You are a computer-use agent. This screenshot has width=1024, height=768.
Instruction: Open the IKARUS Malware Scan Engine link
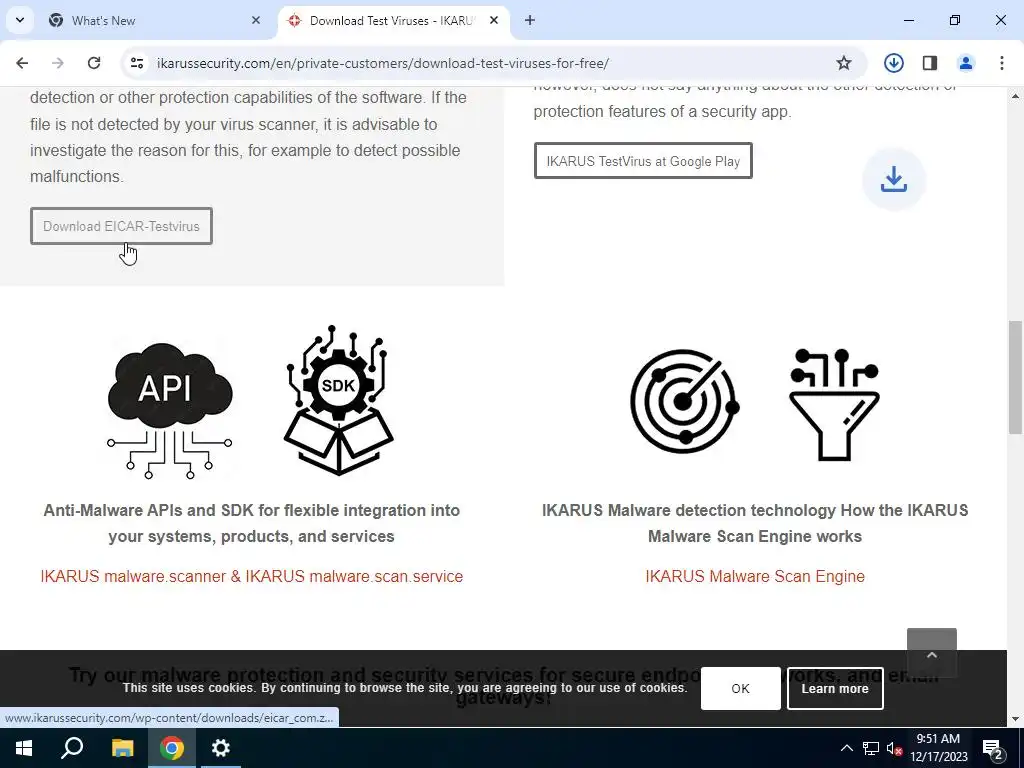coord(755,576)
